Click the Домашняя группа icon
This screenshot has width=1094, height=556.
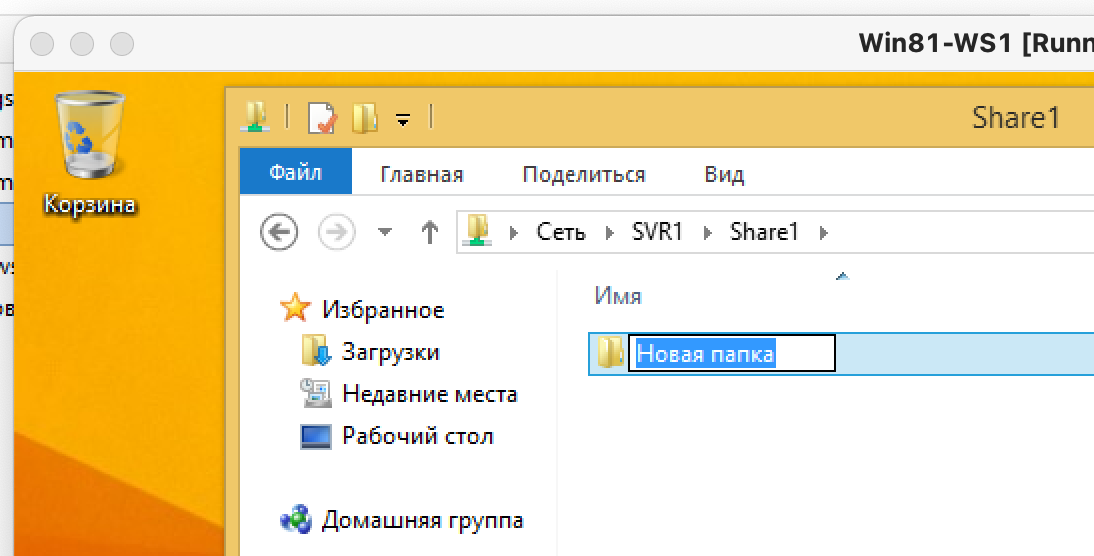coord(296,520)
